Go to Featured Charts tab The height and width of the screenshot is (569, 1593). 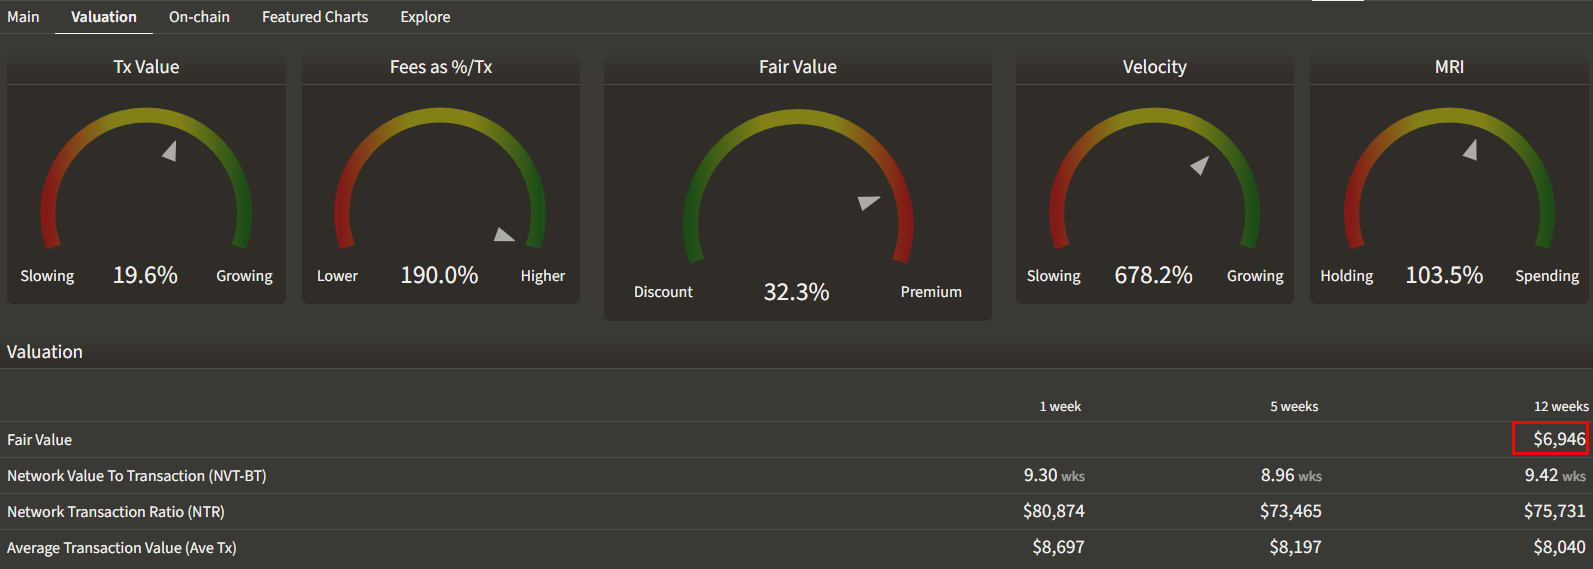(315, 17)
